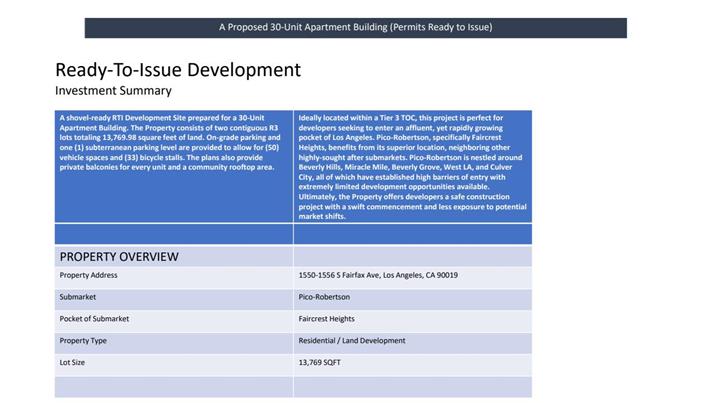Image resolution: width=717 pixels, height=403 pixels.
Task: Click the "Residential / Land Development" value
Action: [352, 341]
